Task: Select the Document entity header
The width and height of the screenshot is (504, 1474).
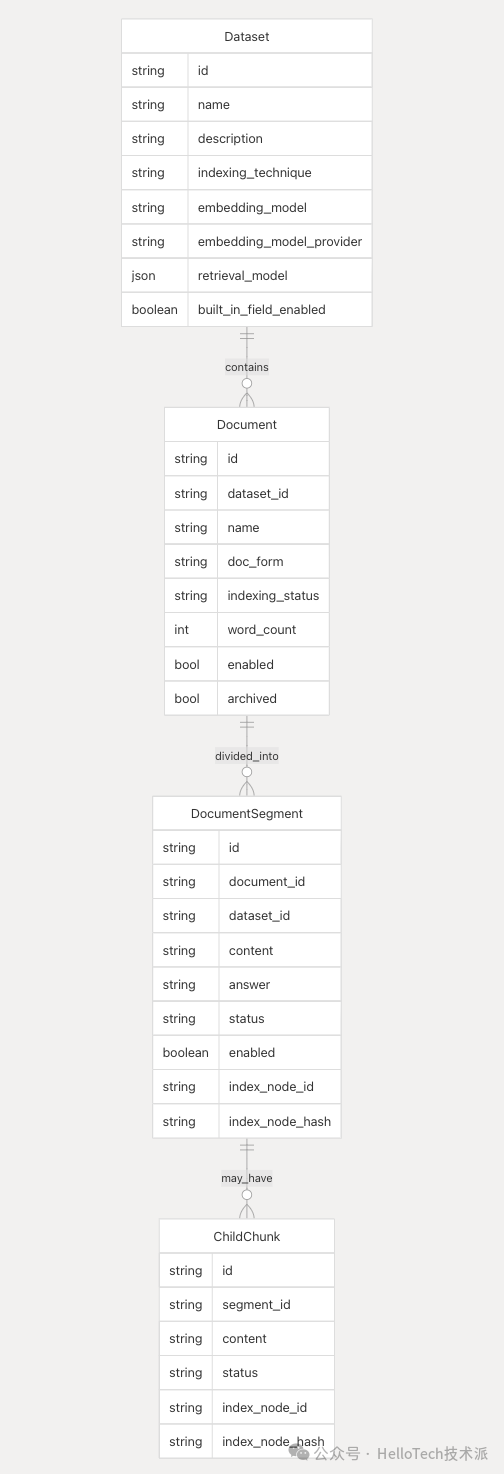Action: tap(247, 425)
